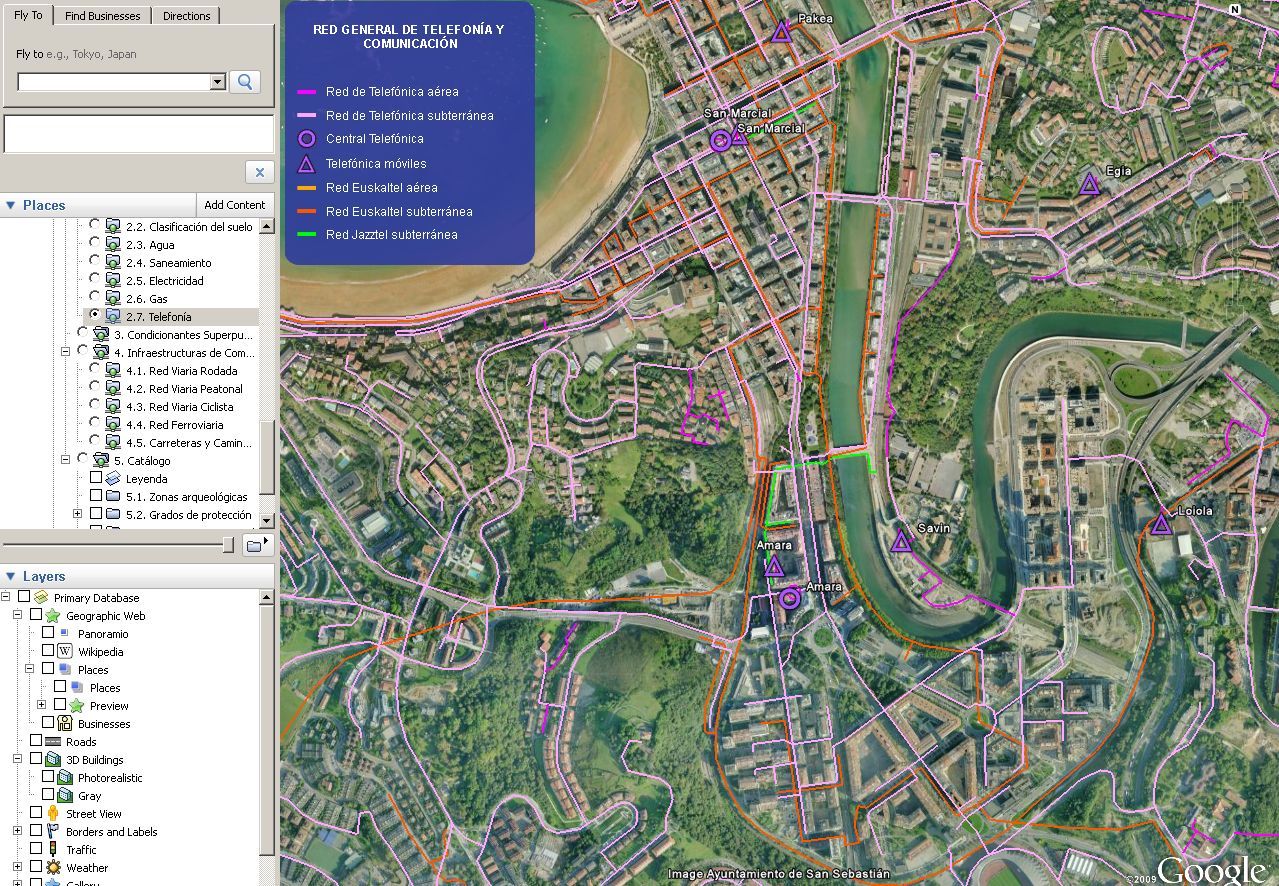
Task: Click the Pakea mobile antenna triangle marker
Action: (x=781, y=33)
